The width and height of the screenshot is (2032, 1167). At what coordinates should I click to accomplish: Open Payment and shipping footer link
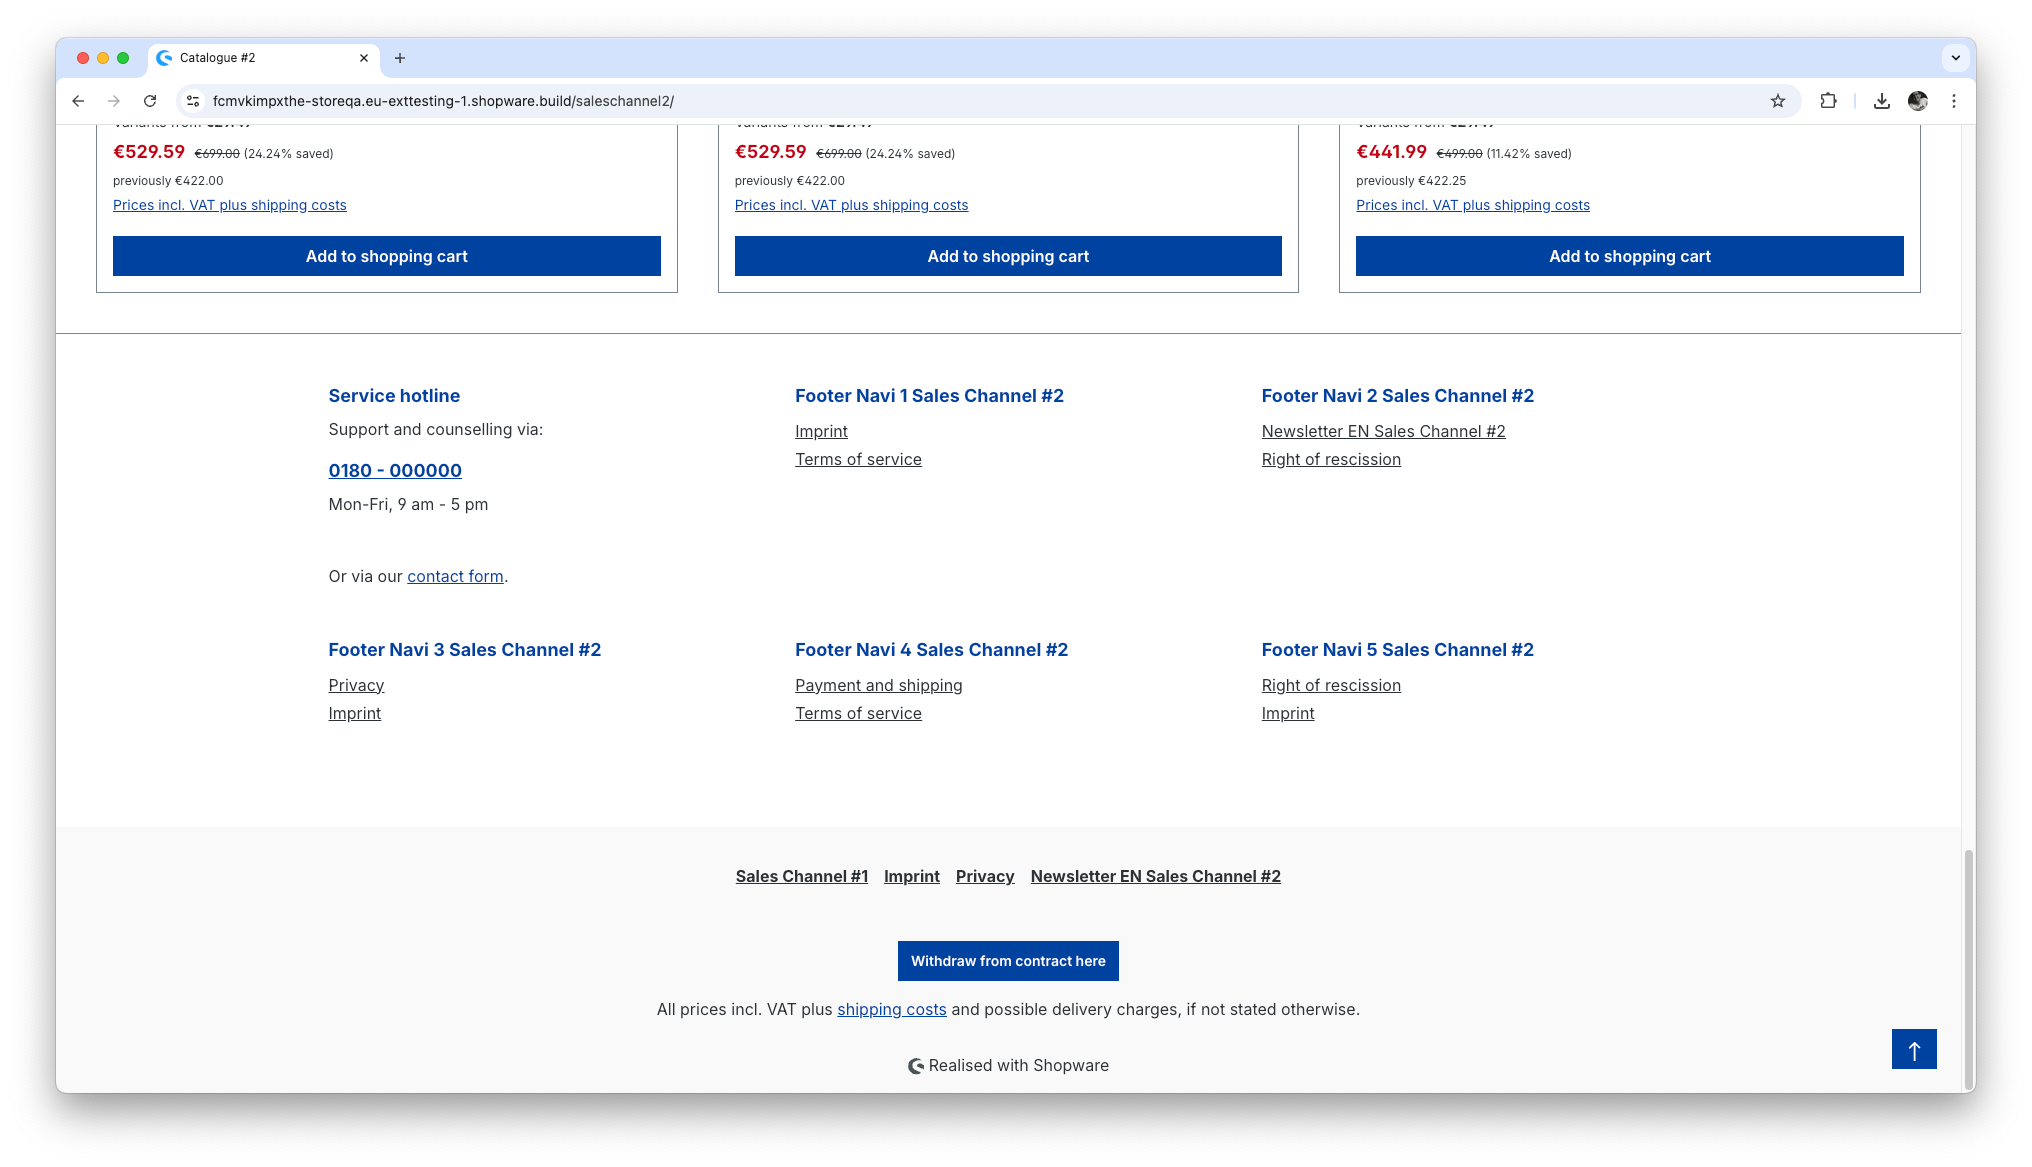coord(878,685)
